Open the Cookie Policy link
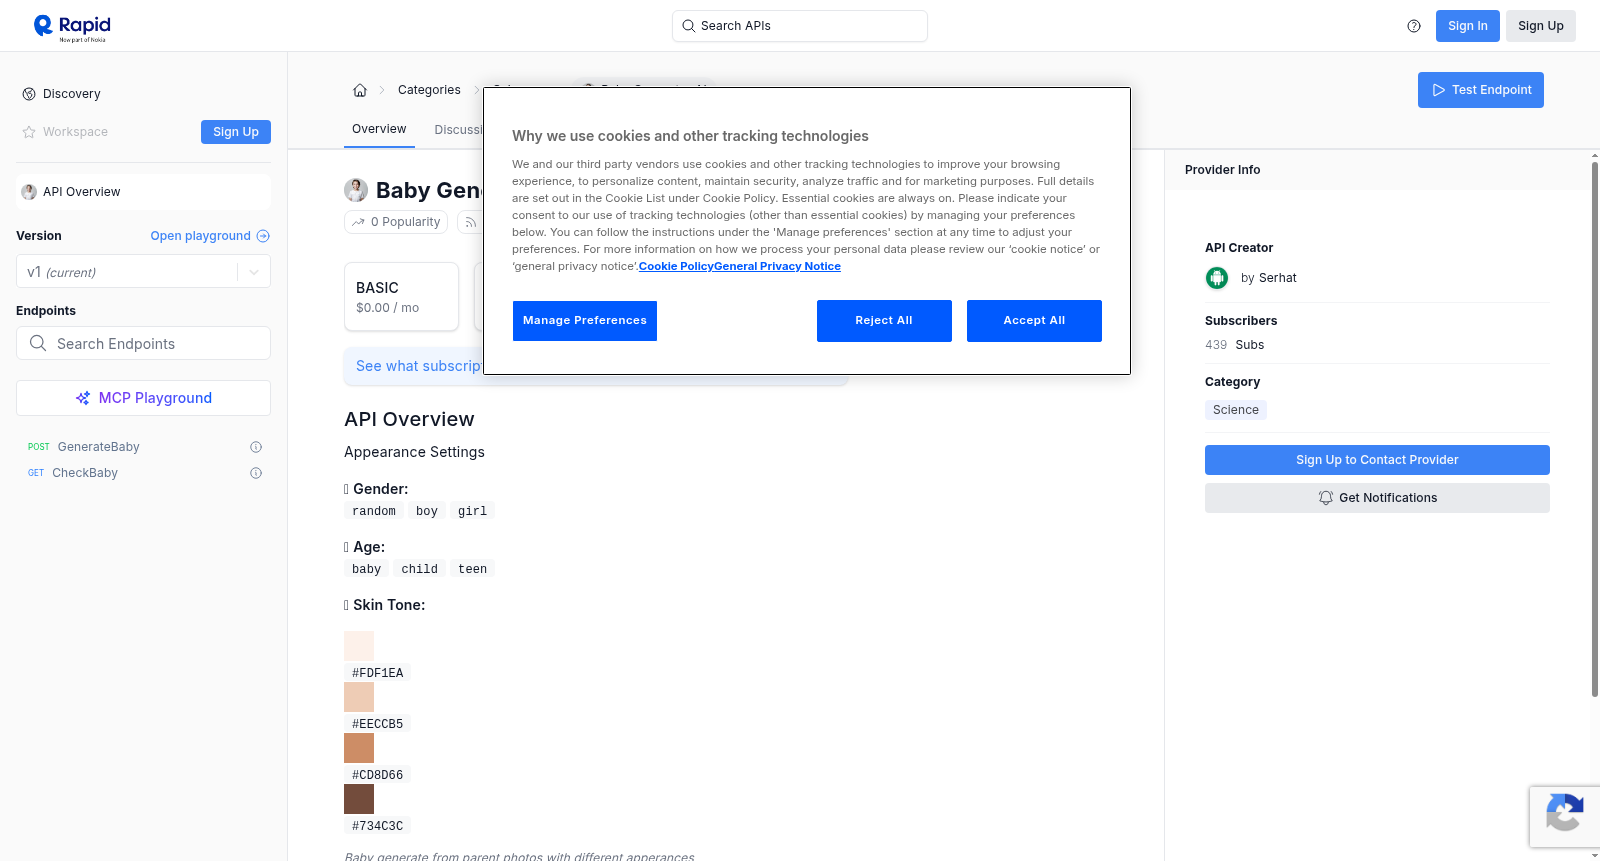Viewport: 1600px width, 861px height. [x=676, y=266]
